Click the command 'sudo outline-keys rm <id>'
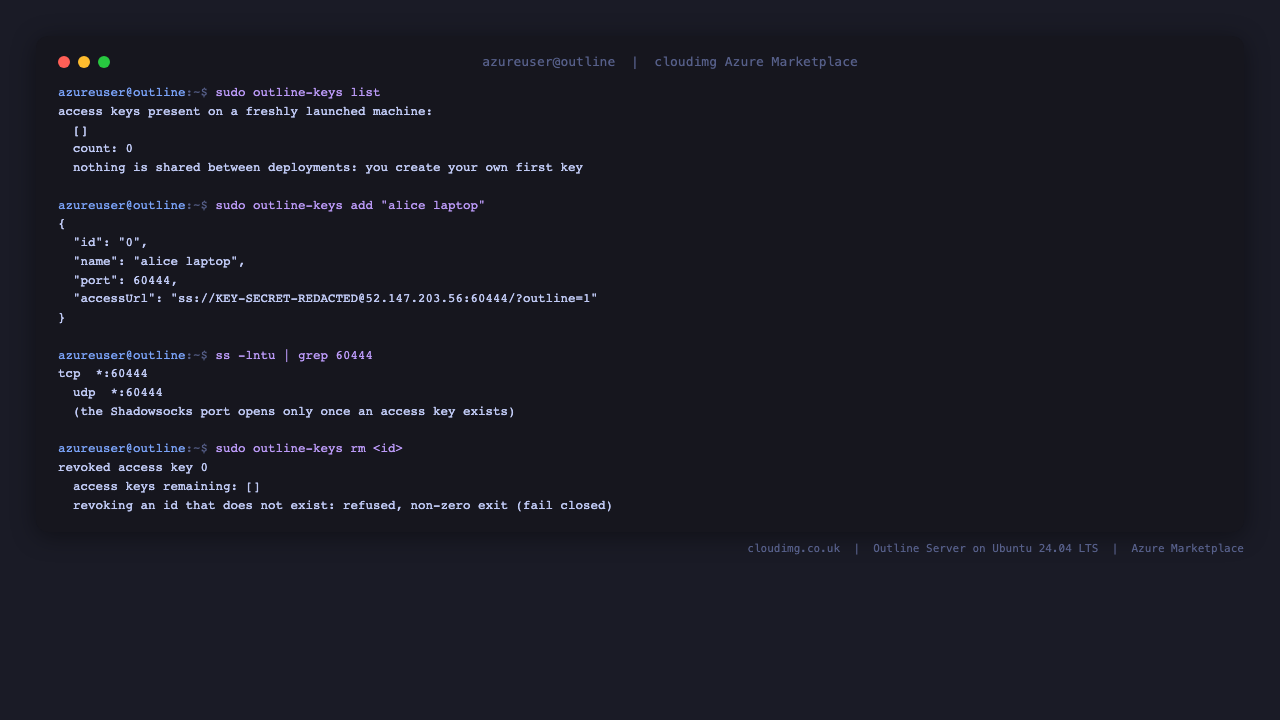1280x720 pixels. pyautogui.click(x=309, y=448)
